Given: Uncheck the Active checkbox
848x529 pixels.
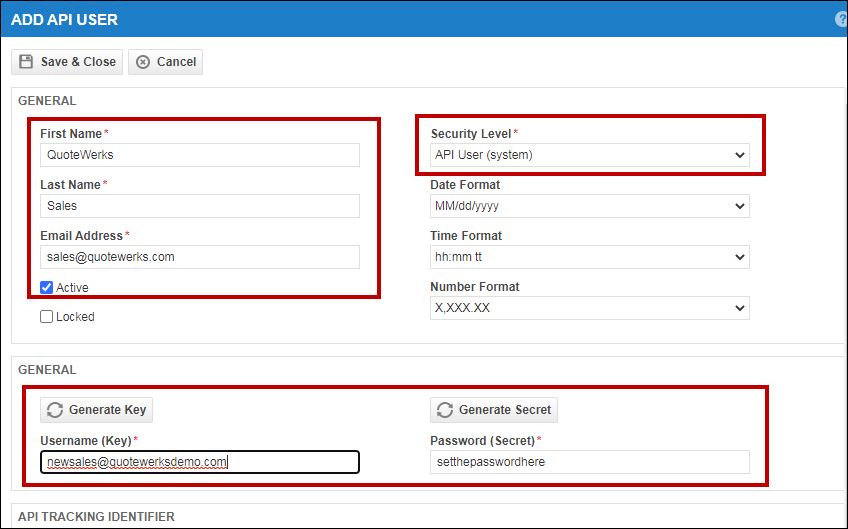Looking at the screenshot, I should (x=47, y=288).
